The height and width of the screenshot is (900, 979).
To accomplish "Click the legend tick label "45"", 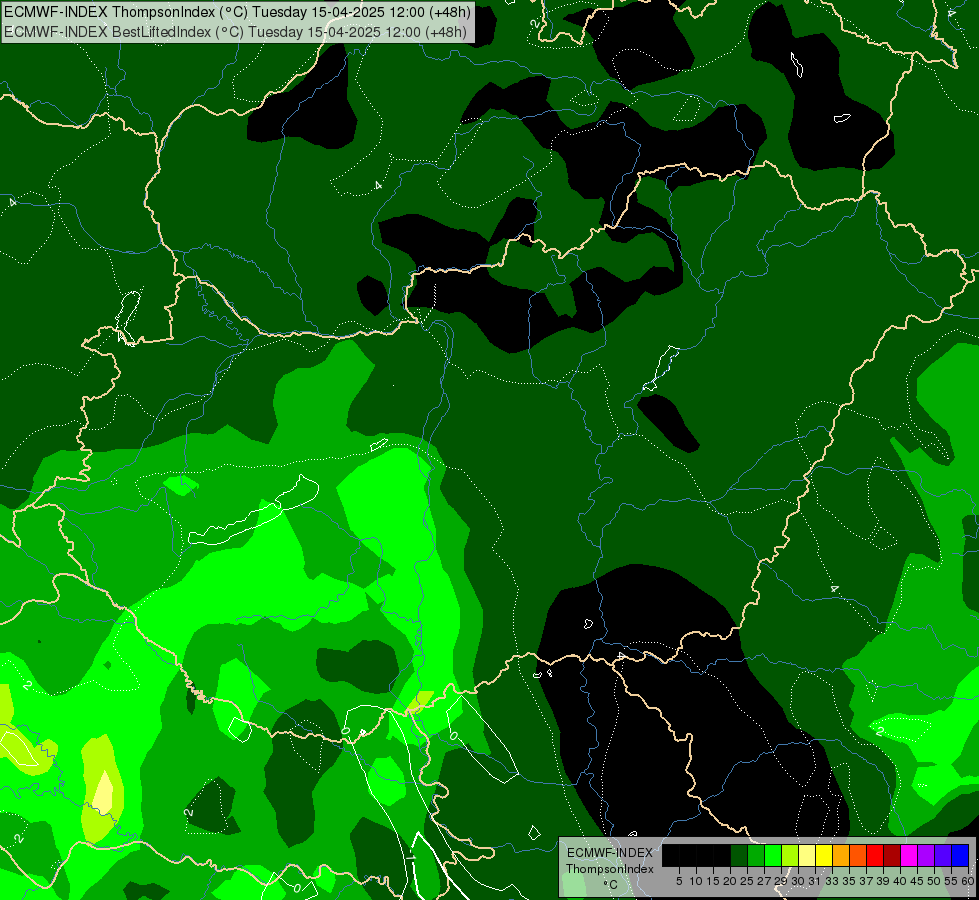I will point(918,881).
